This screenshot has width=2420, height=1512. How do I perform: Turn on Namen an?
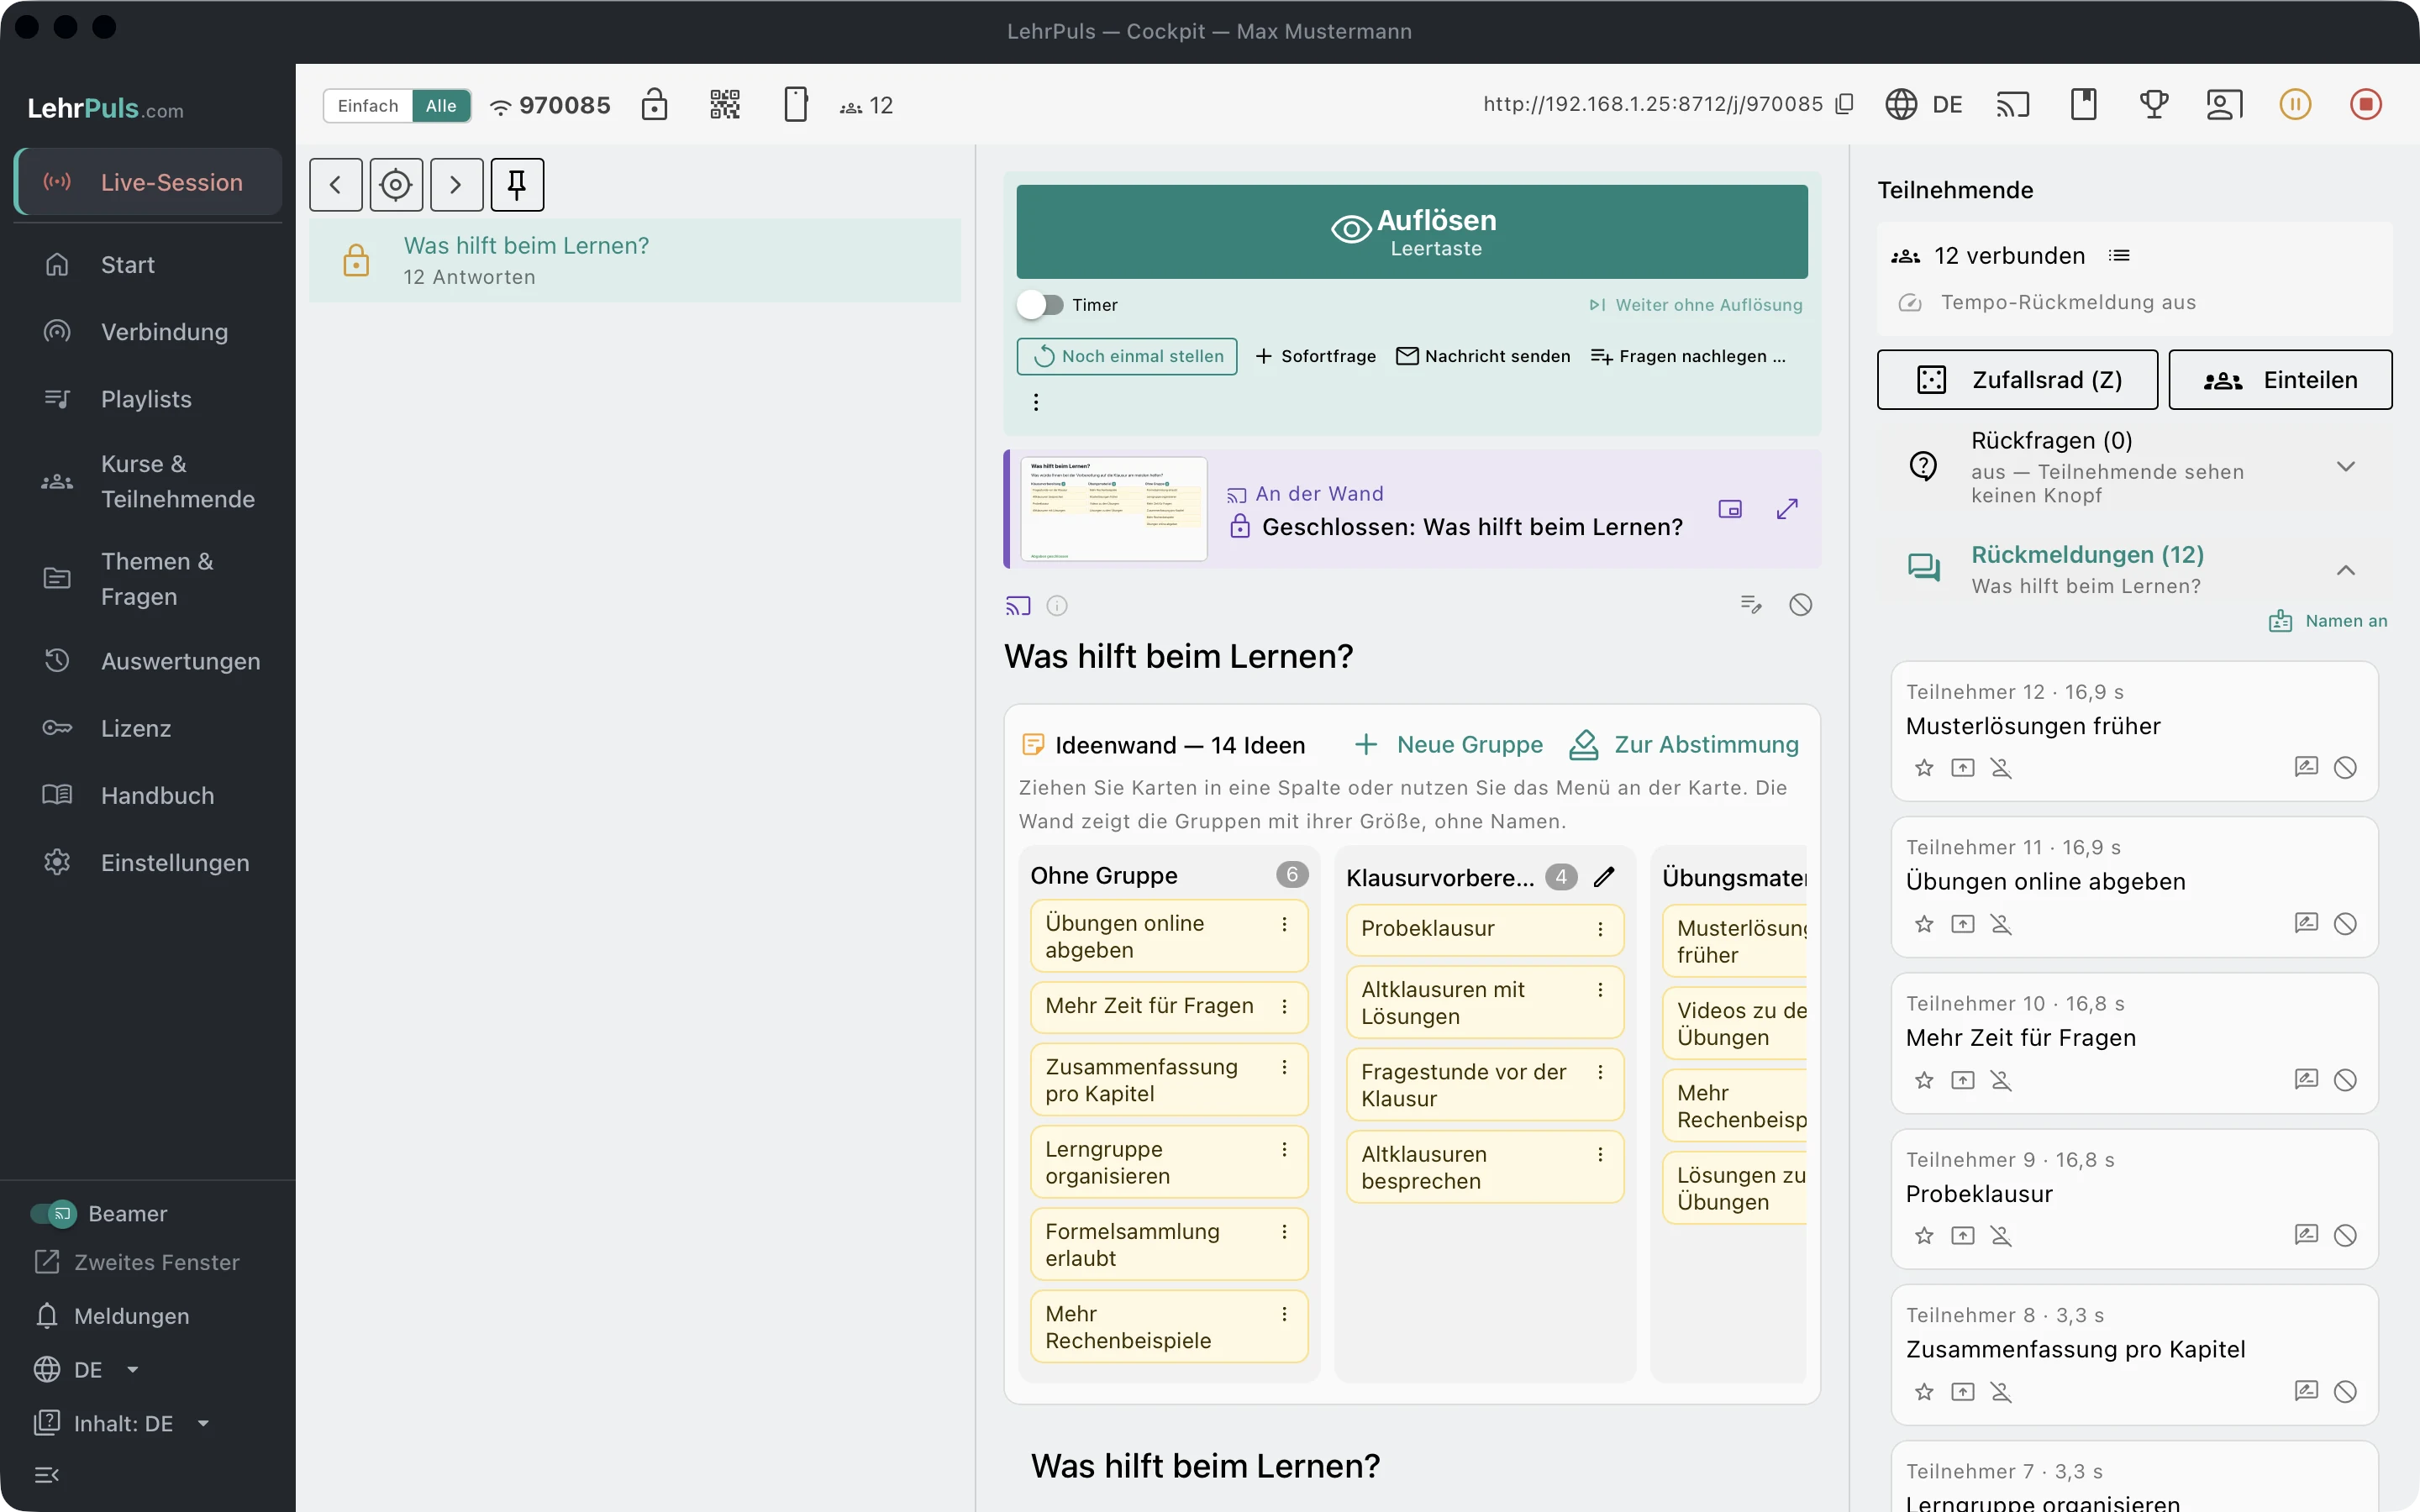2328,621
